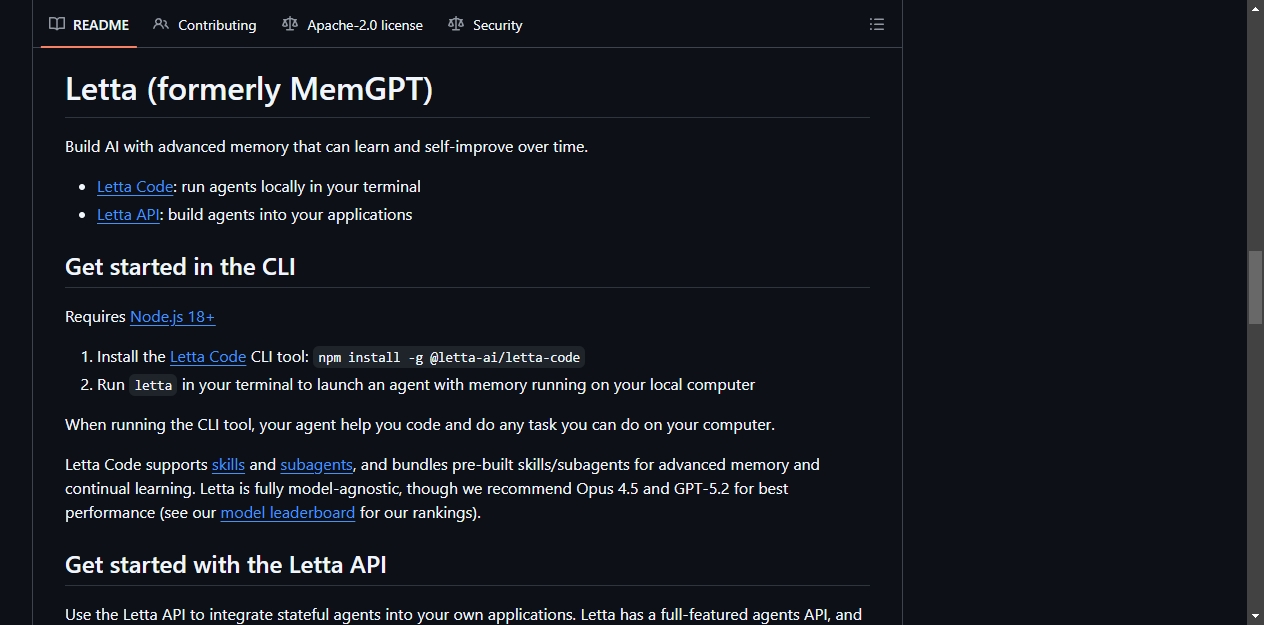Viewport: 1264px width, 625px height.
Task: Select the Apache-2.0 license tab
Action: [353, 24]
